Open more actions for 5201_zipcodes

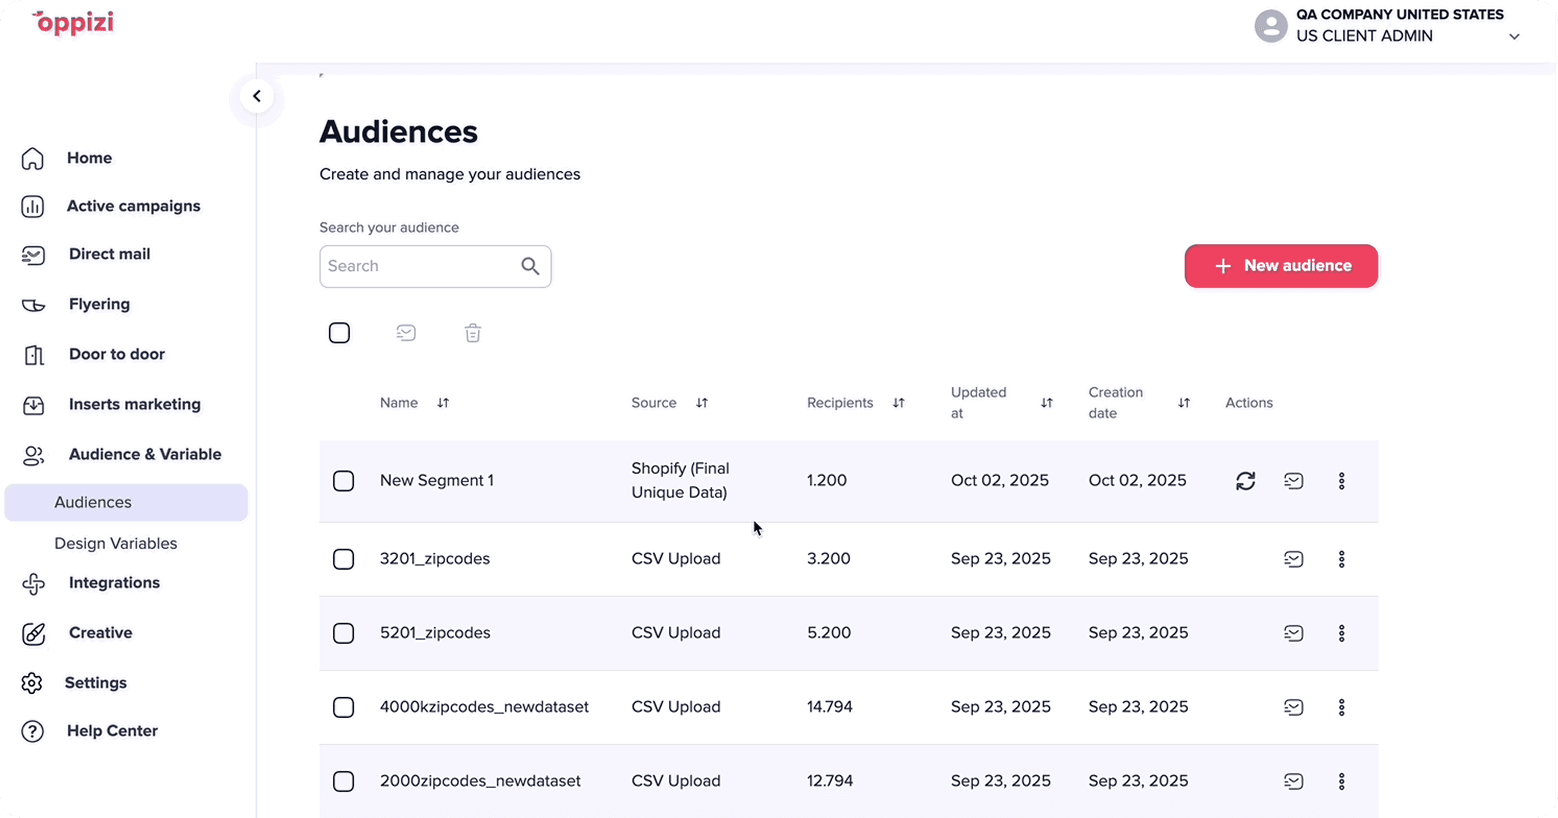click(1342, 633)
